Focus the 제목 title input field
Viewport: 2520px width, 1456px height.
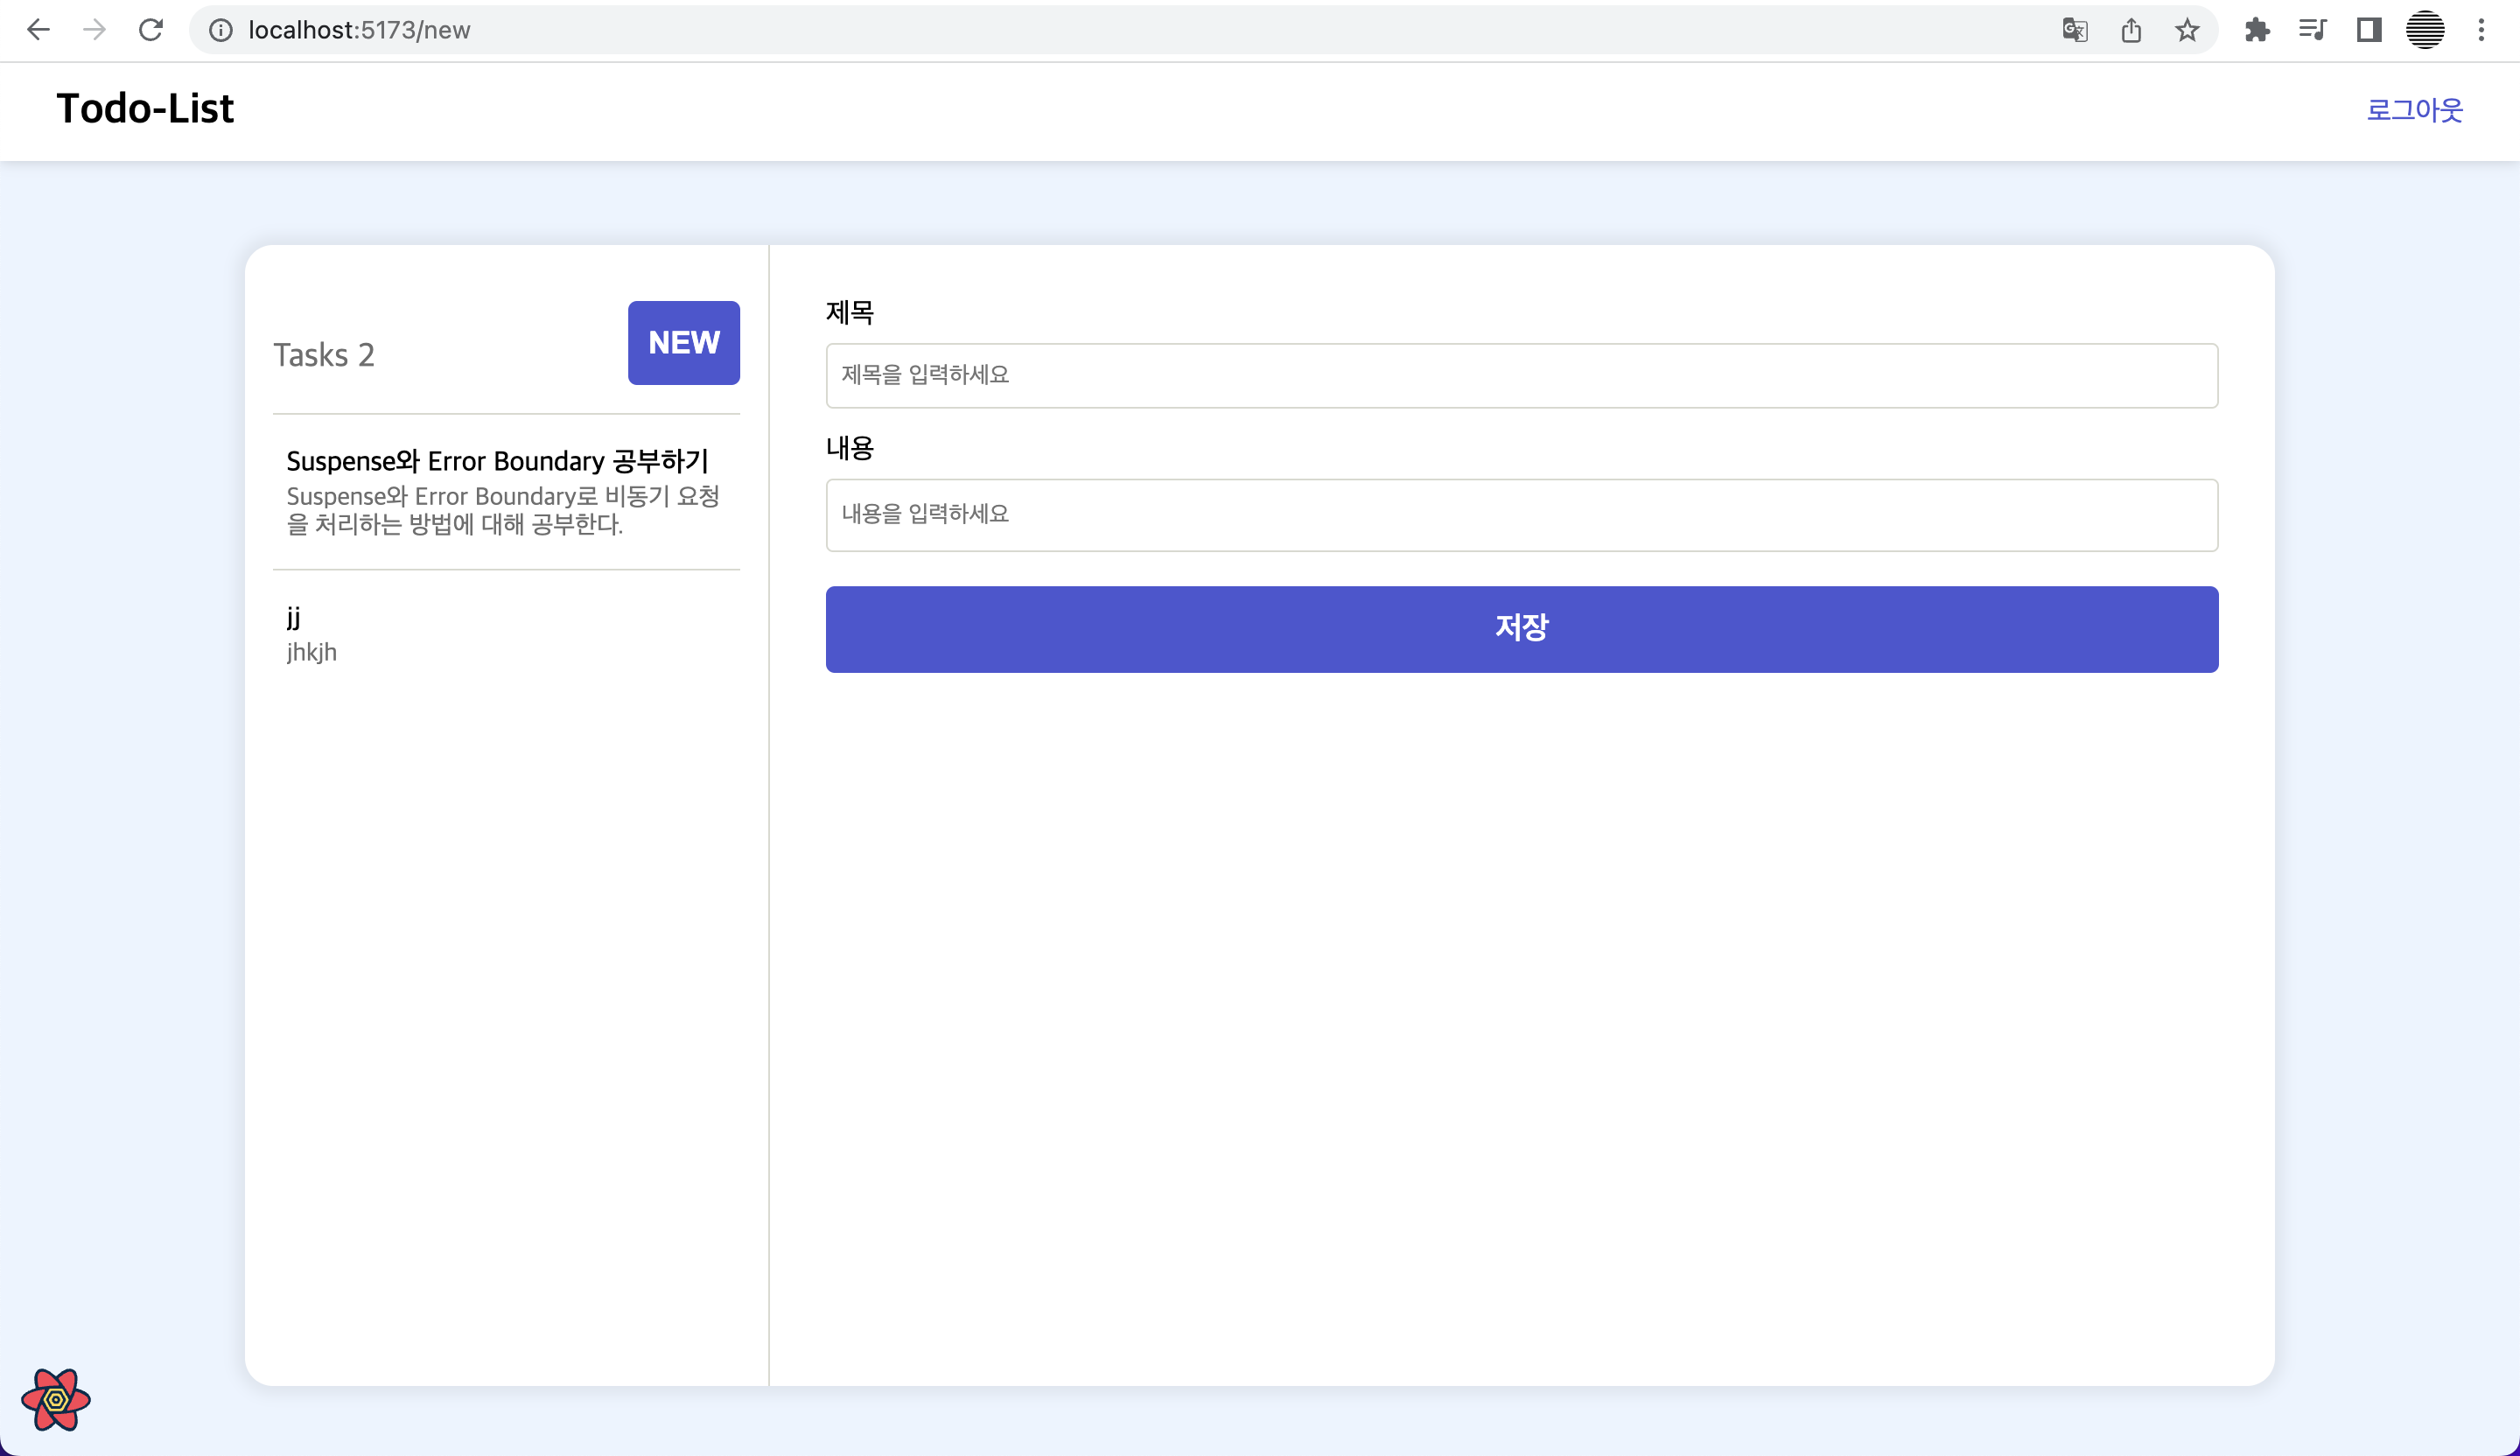tap(1521, 375)
